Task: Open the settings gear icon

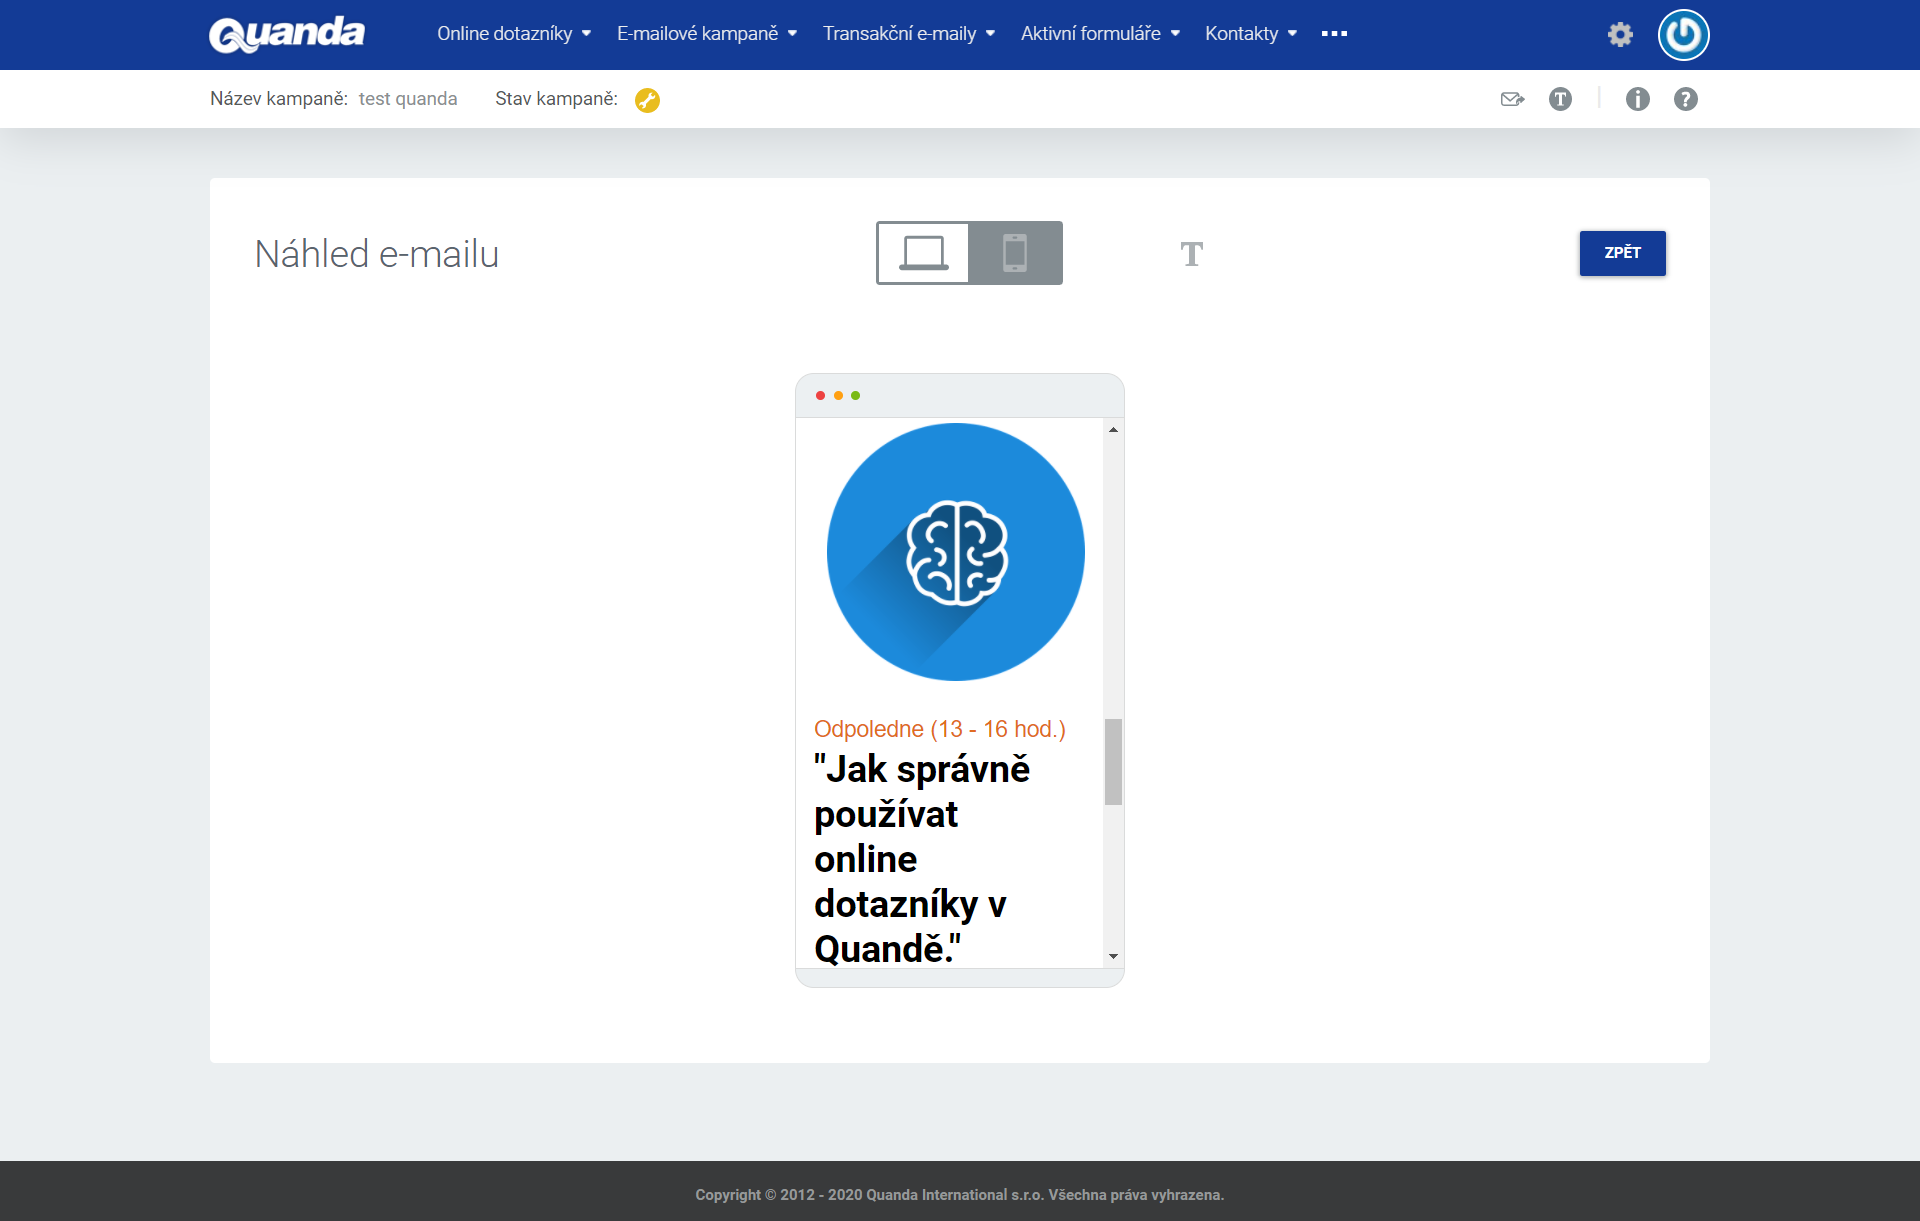Action: click(x=1620, y=35)
